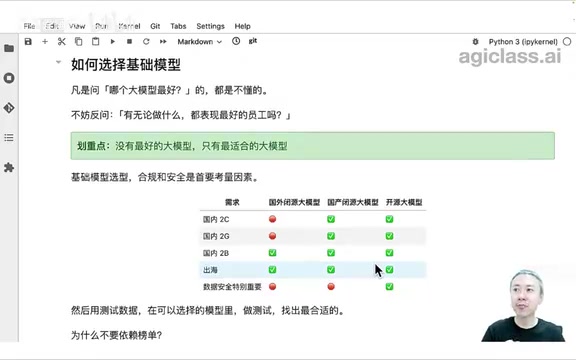The image size is (576, 360).
Task: Click the 国外闭源大模型 column header
Action: tap(294, 202)
